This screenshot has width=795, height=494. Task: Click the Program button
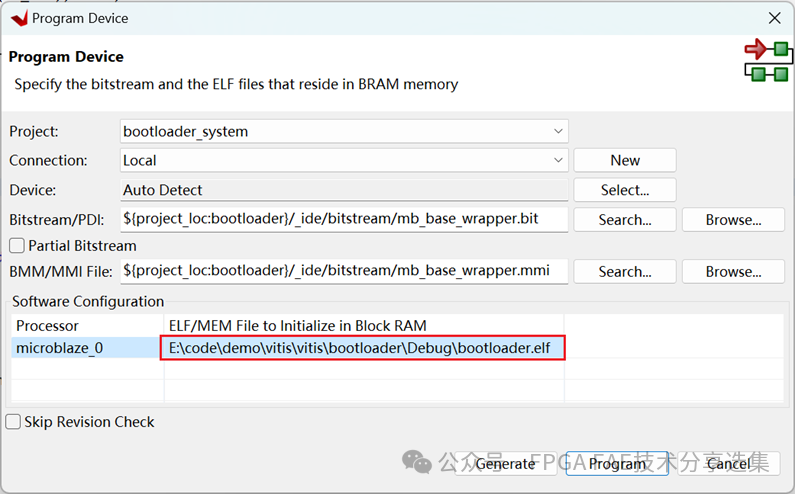[x=617, y=463]
